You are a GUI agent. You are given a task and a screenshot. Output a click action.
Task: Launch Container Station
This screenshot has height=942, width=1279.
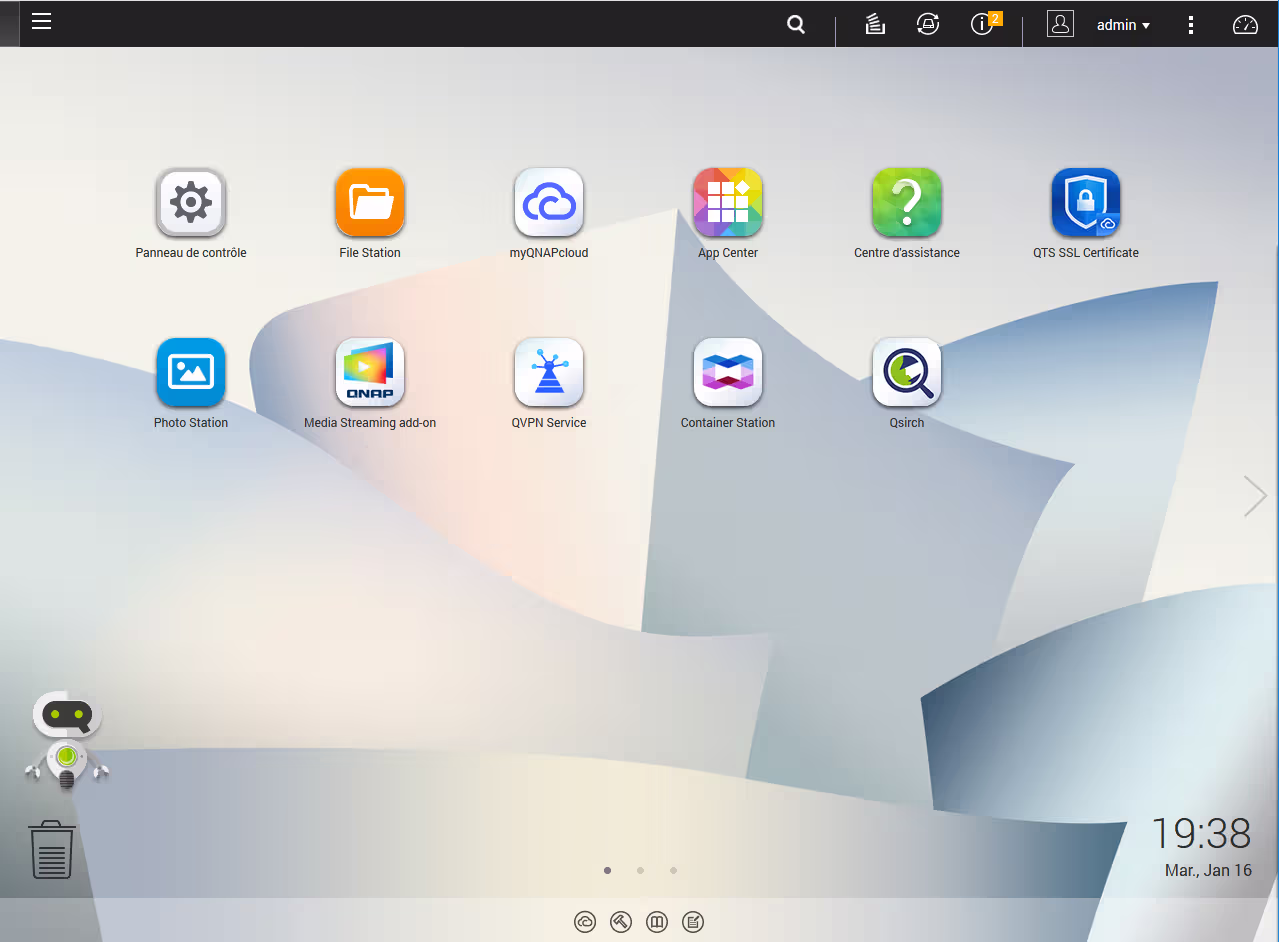click(x=728, y=373)
